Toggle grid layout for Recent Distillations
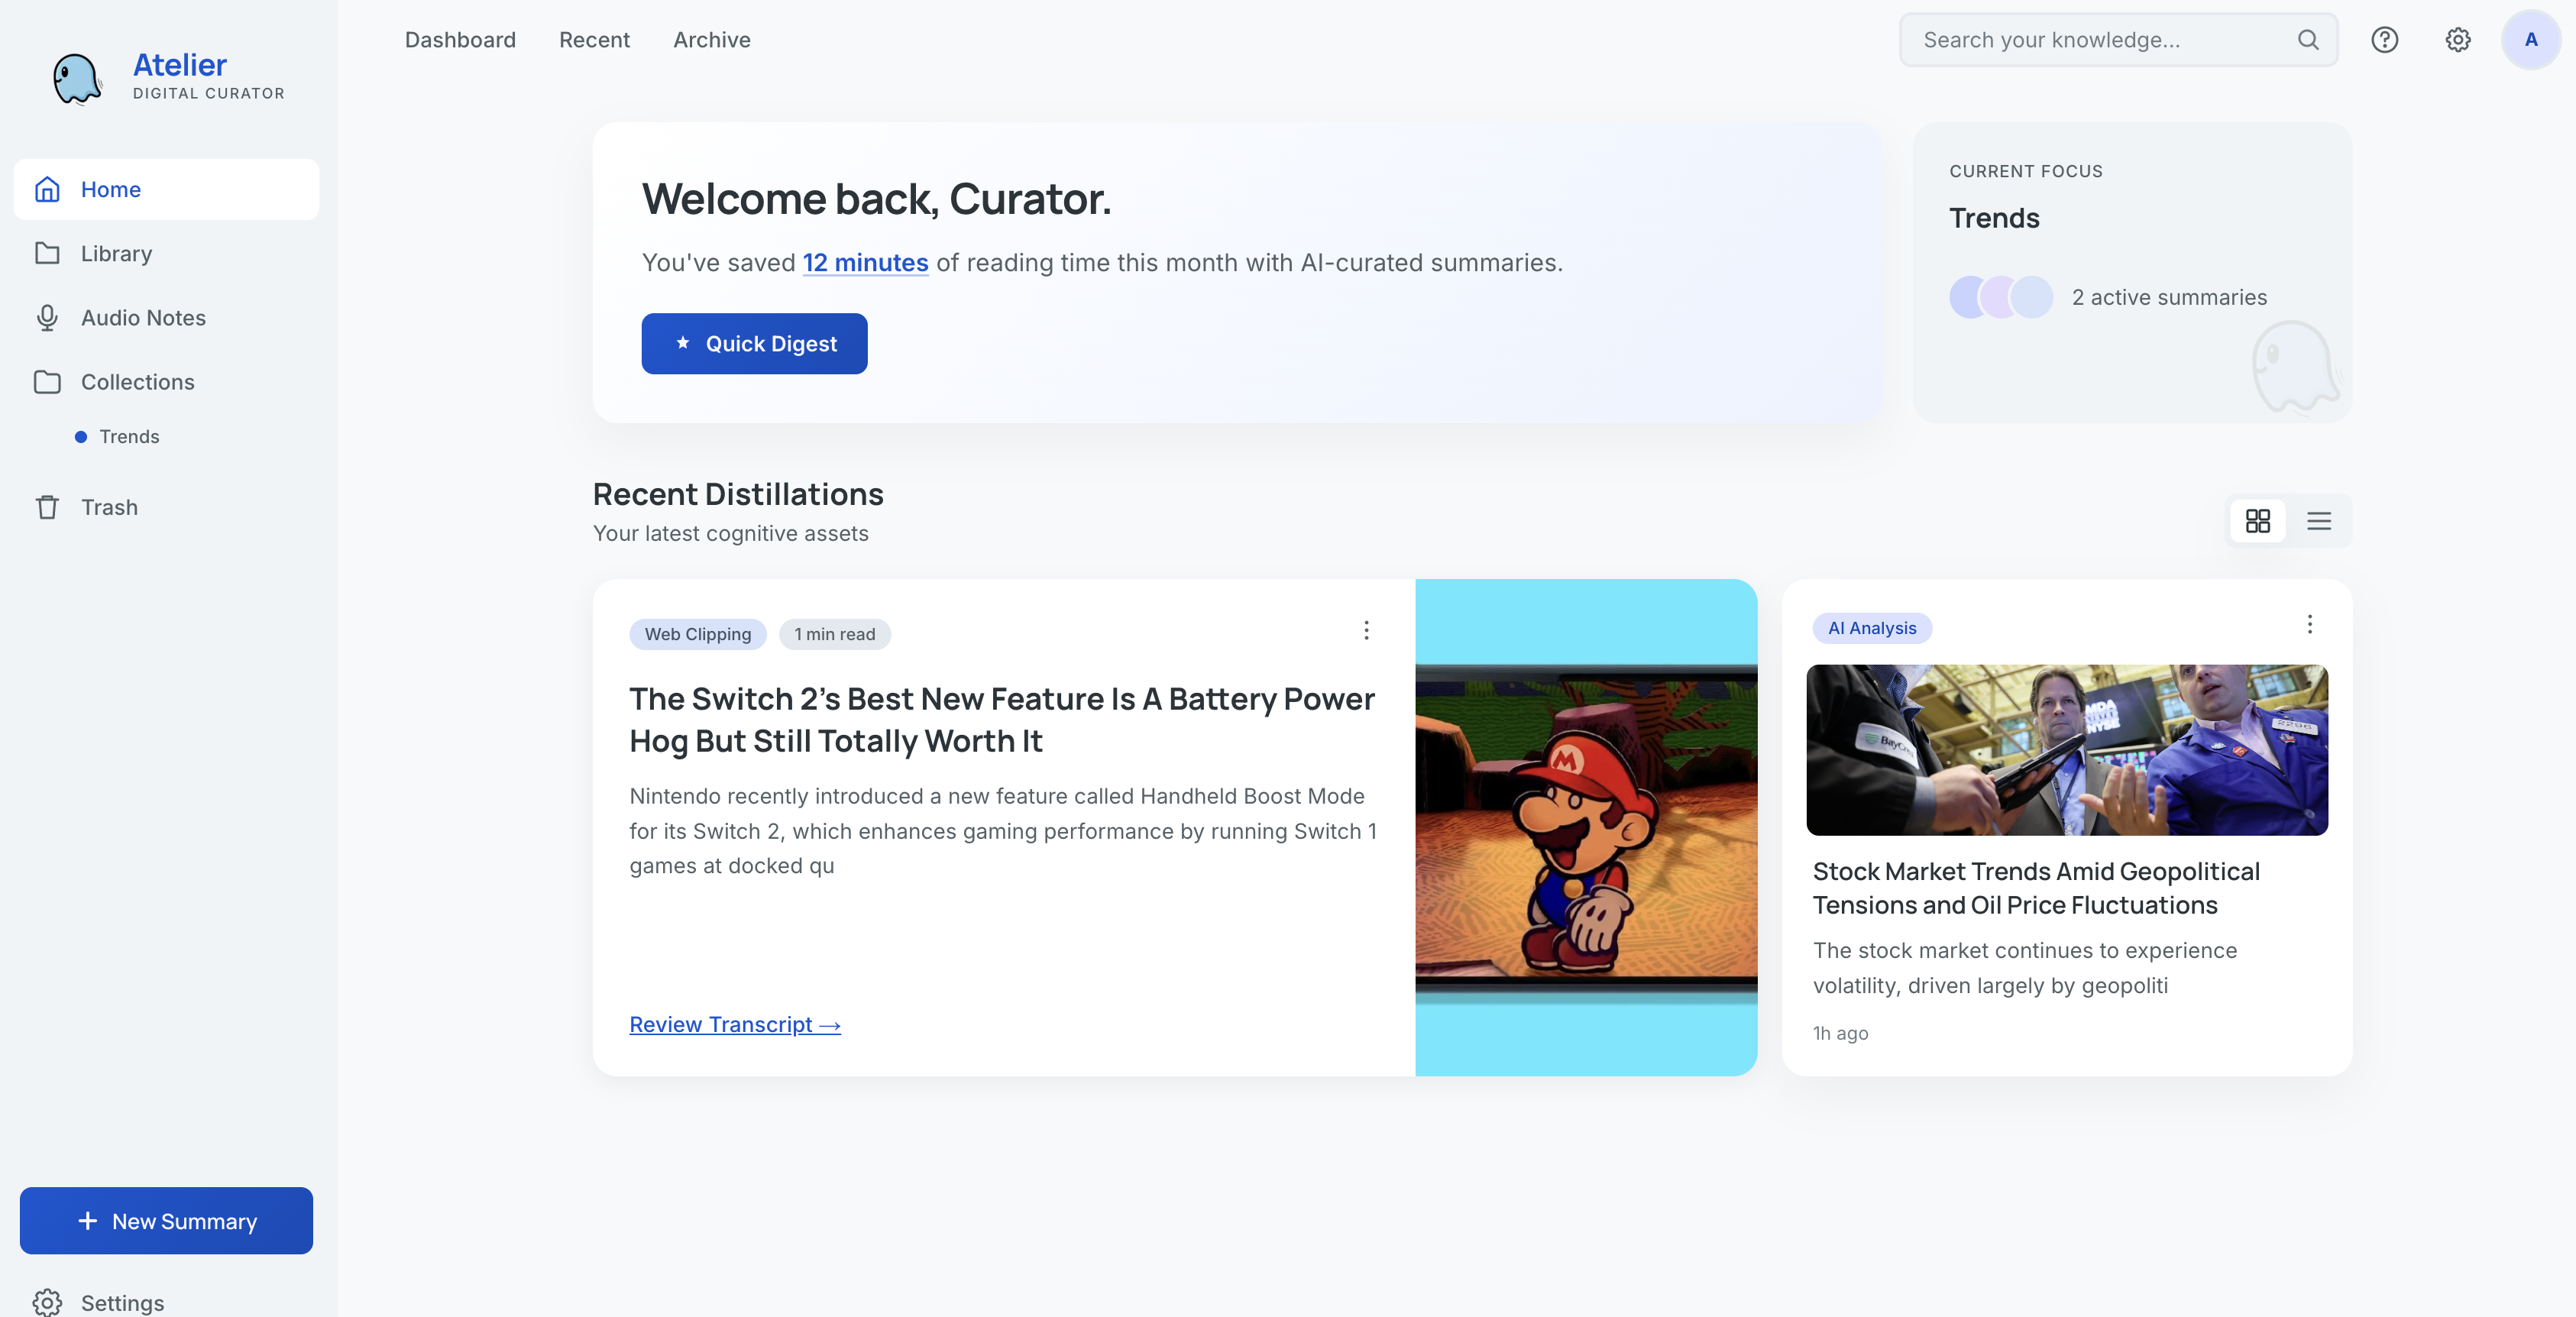 [2259, 521]
